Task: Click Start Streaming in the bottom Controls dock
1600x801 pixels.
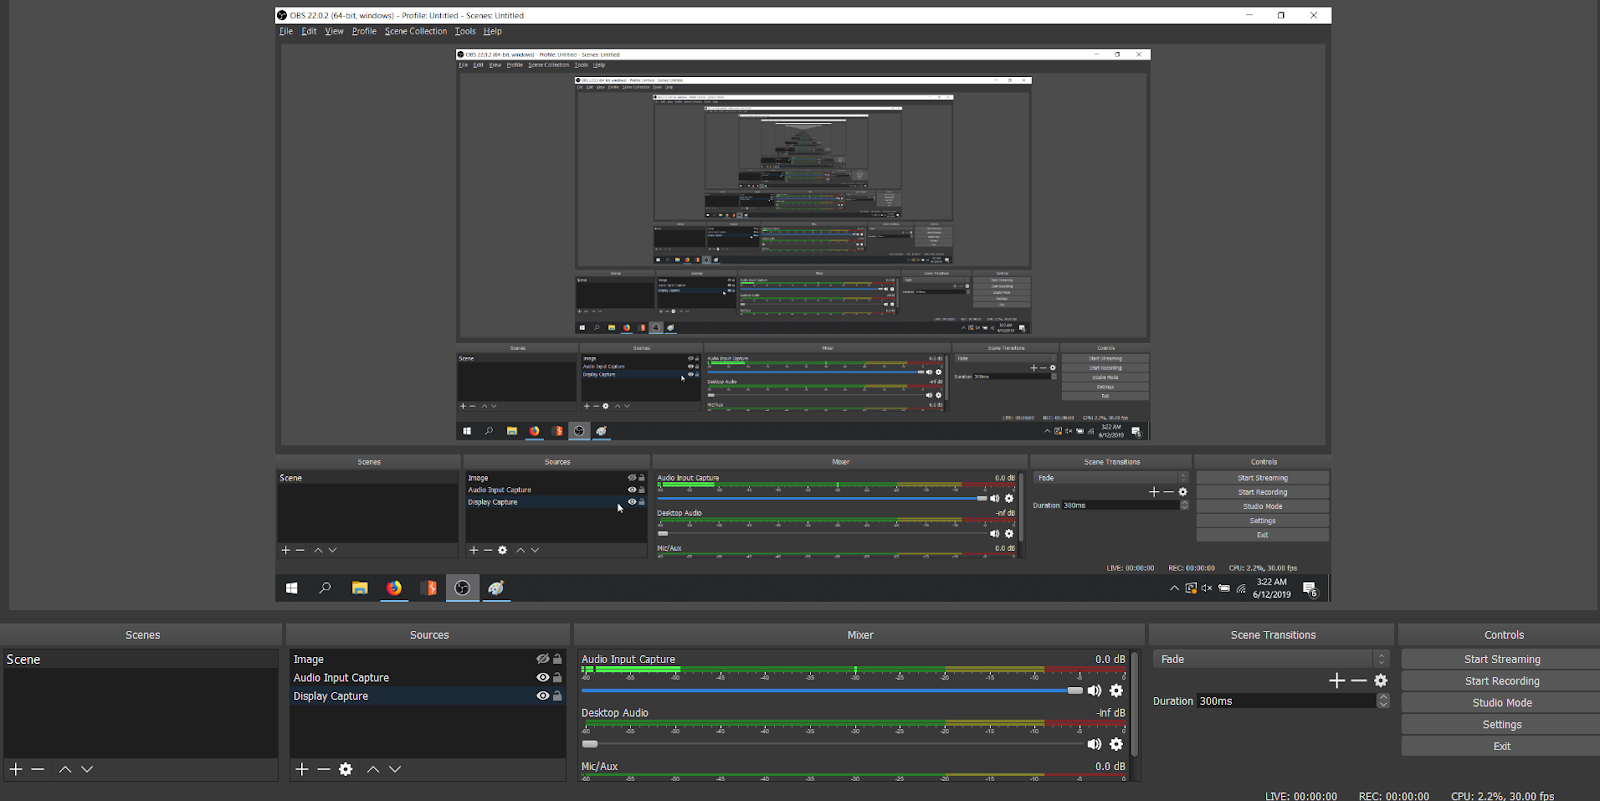Action: point(1501,659)
